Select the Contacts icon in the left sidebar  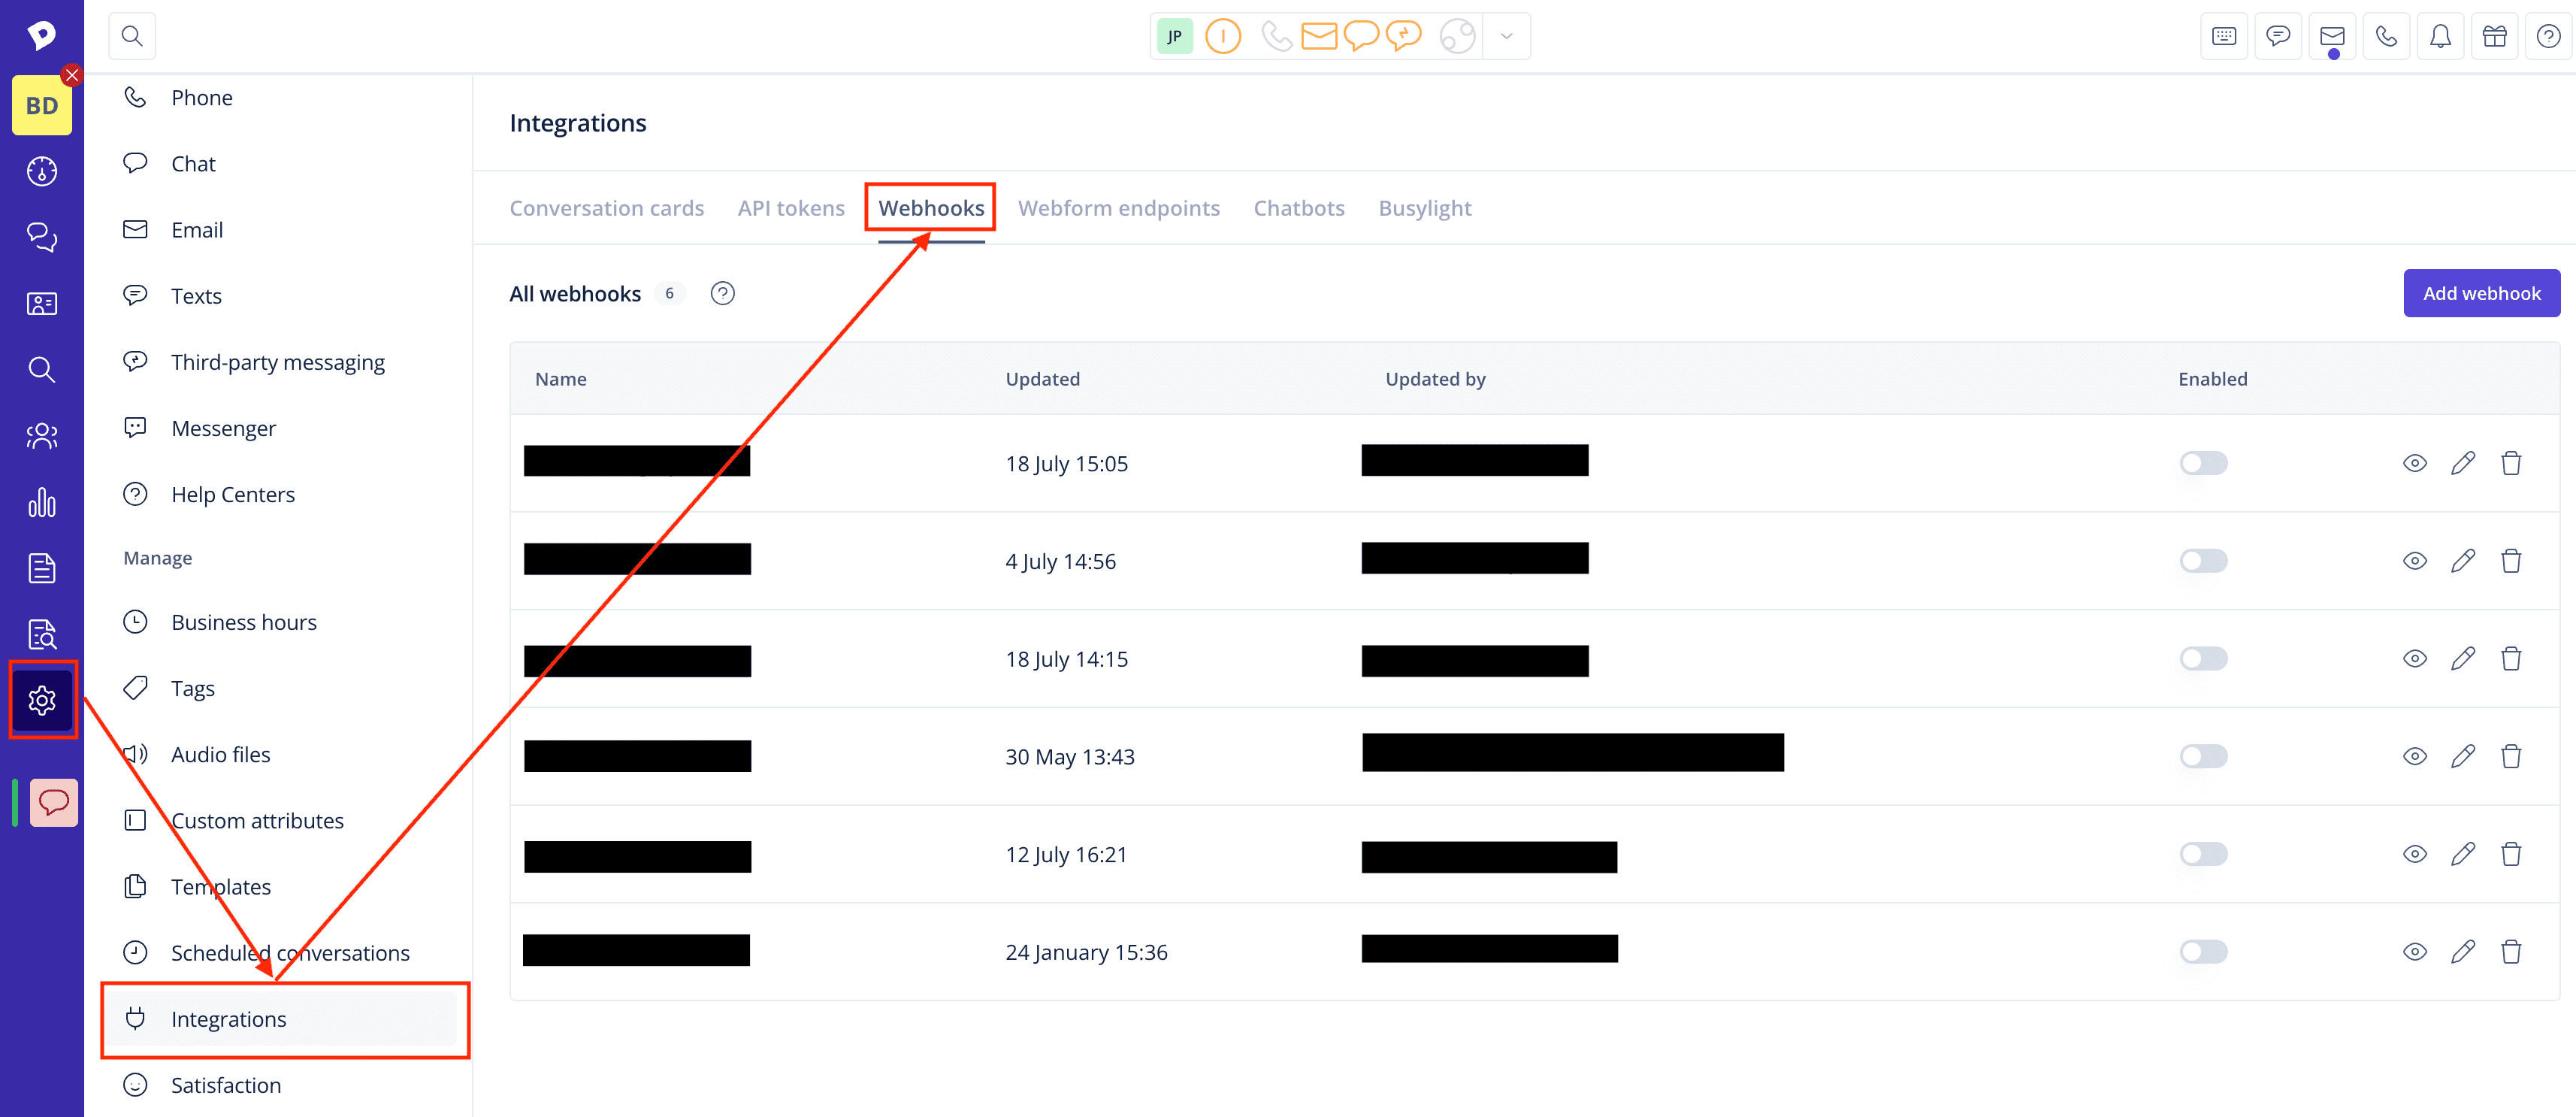[x=42, y=304]
